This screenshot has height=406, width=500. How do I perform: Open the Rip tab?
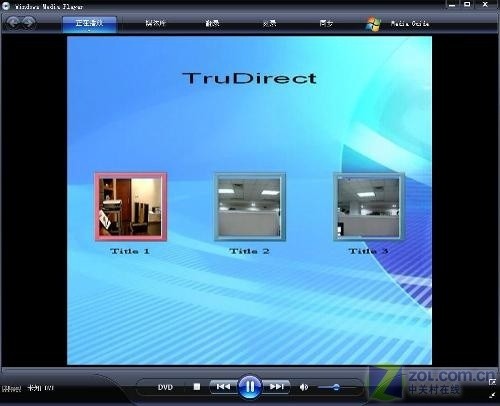pos(212,23)
